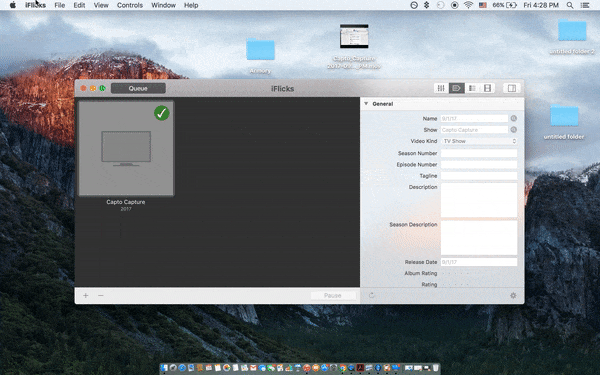Screen dimensions: 600x375
Task: Click the Capto Capture title under thumbnail
Action: [x=126, y=202]
